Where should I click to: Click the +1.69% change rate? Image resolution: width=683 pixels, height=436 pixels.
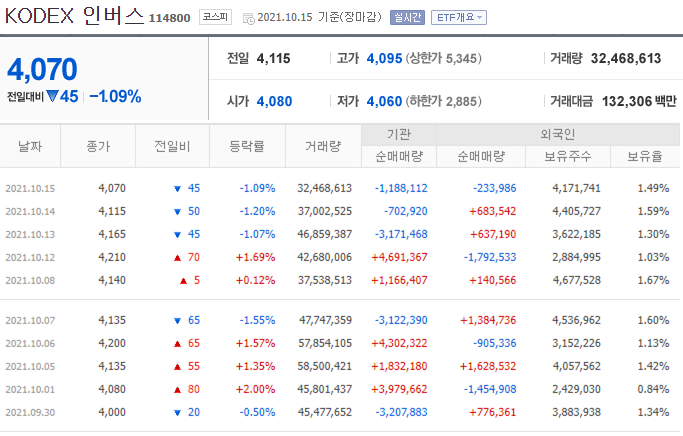[255, 257]
